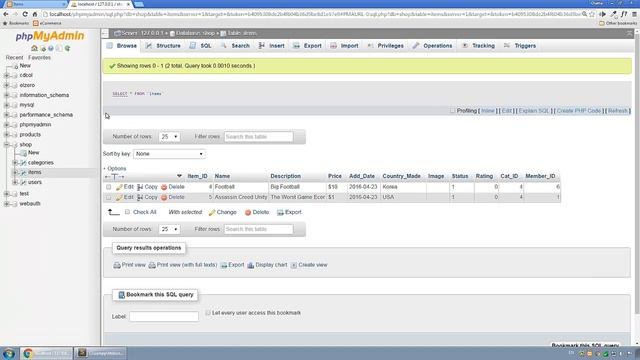Image resolution: width=640 pixels, height=360 pixels.
Task: Delete the Football row
Action: (172, 187)
